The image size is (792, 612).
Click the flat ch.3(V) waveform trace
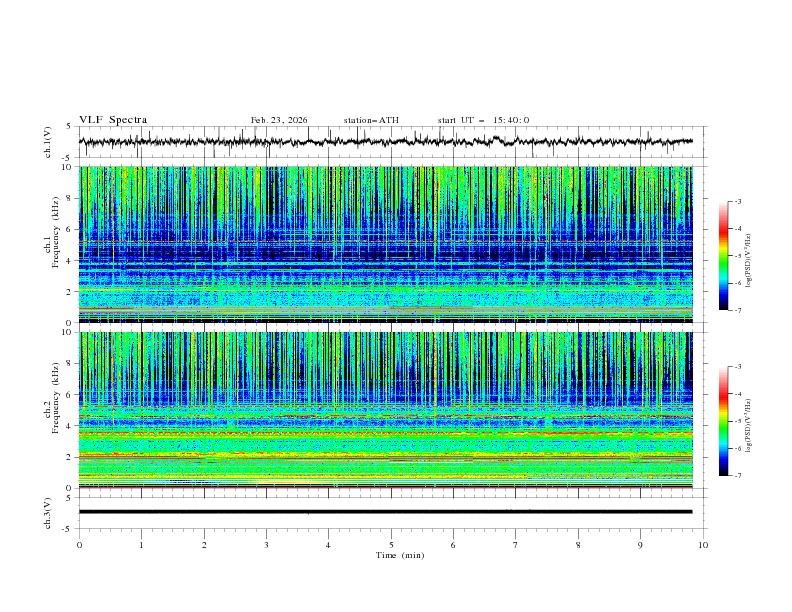(x=390, y=511)
